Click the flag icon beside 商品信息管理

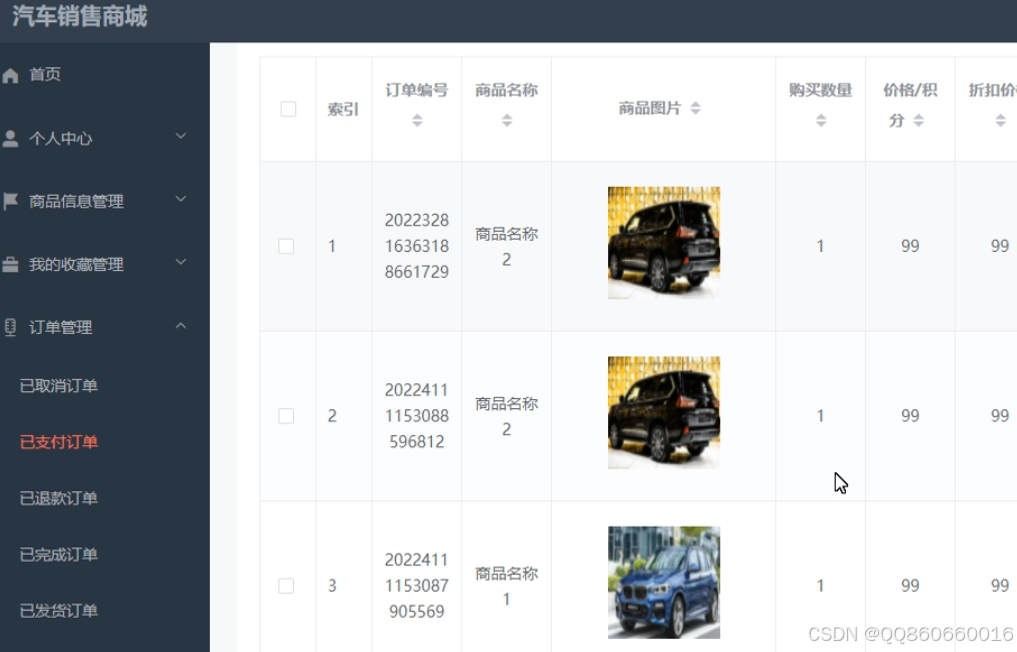click(x=10, y=201)
